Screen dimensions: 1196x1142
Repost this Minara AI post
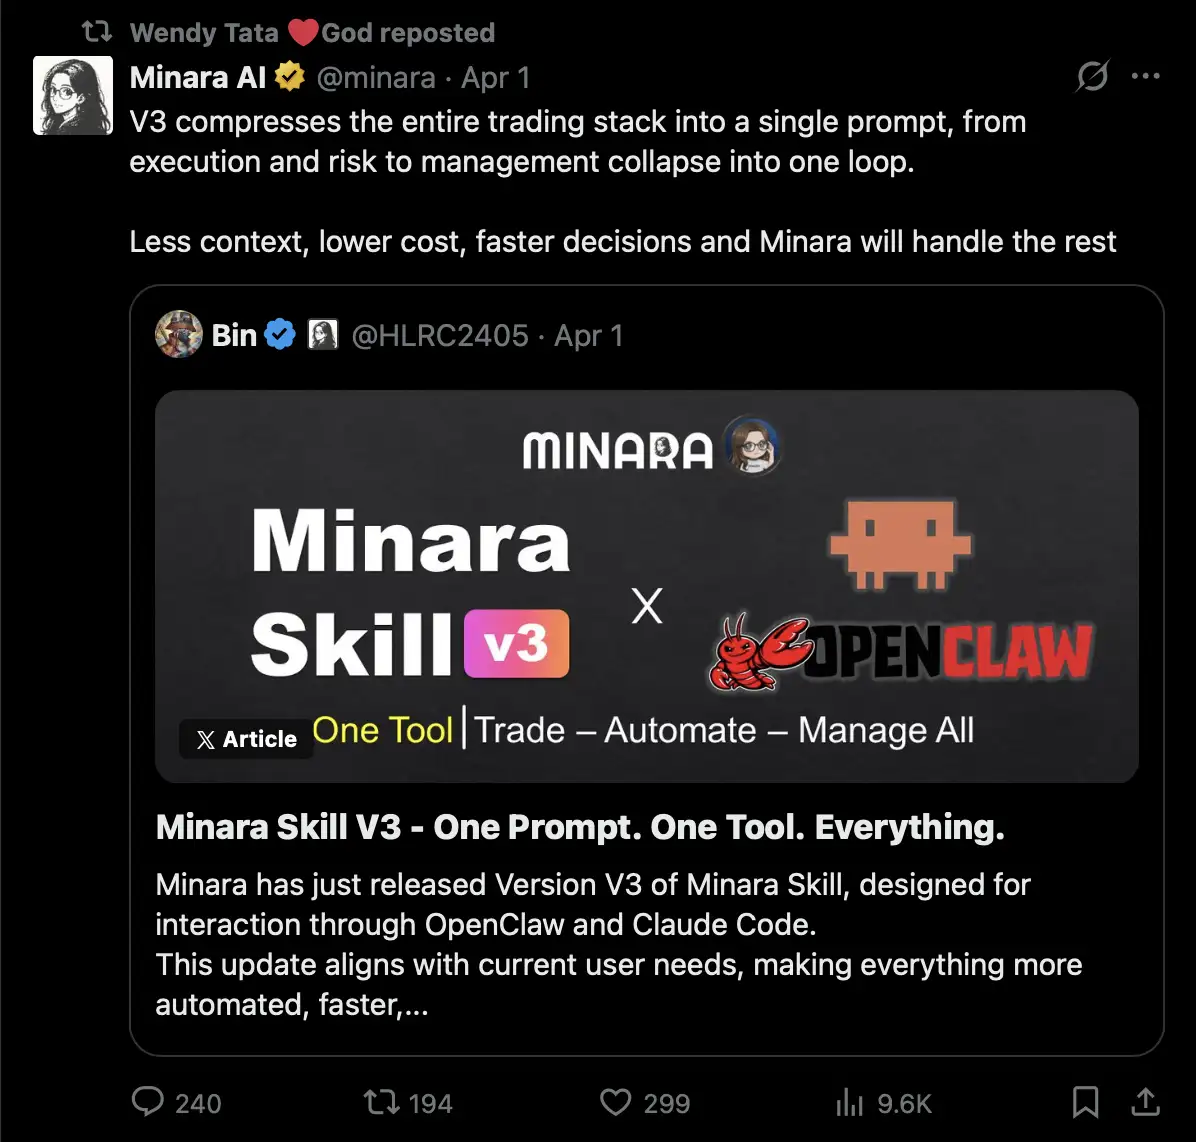[380, 1102]
